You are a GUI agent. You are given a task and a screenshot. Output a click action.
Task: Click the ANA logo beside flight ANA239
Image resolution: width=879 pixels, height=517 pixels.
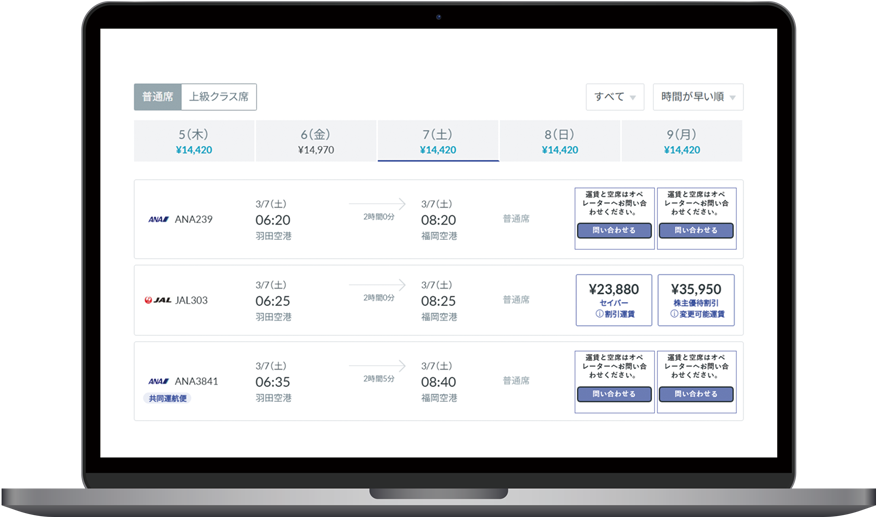pos(158,219)
